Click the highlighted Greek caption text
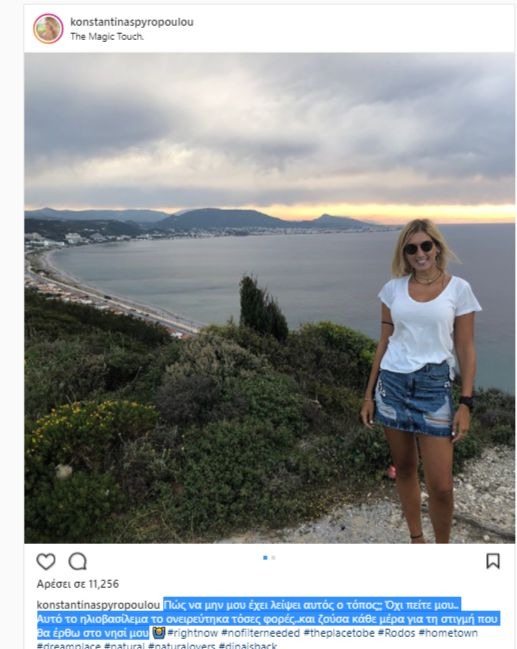This screenshot has height=649, width=517. click(x=267, y=619)
